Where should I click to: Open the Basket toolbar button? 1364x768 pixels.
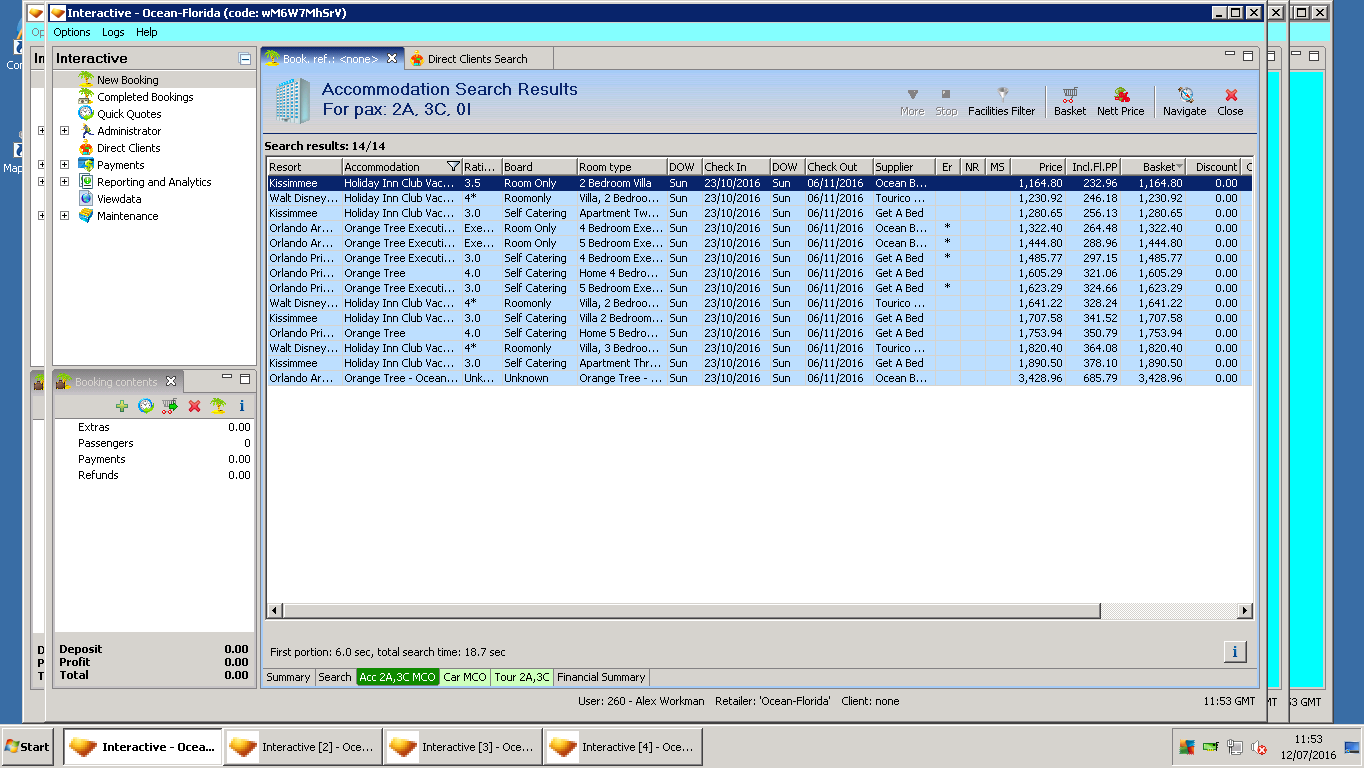(x=1069, y=101)
